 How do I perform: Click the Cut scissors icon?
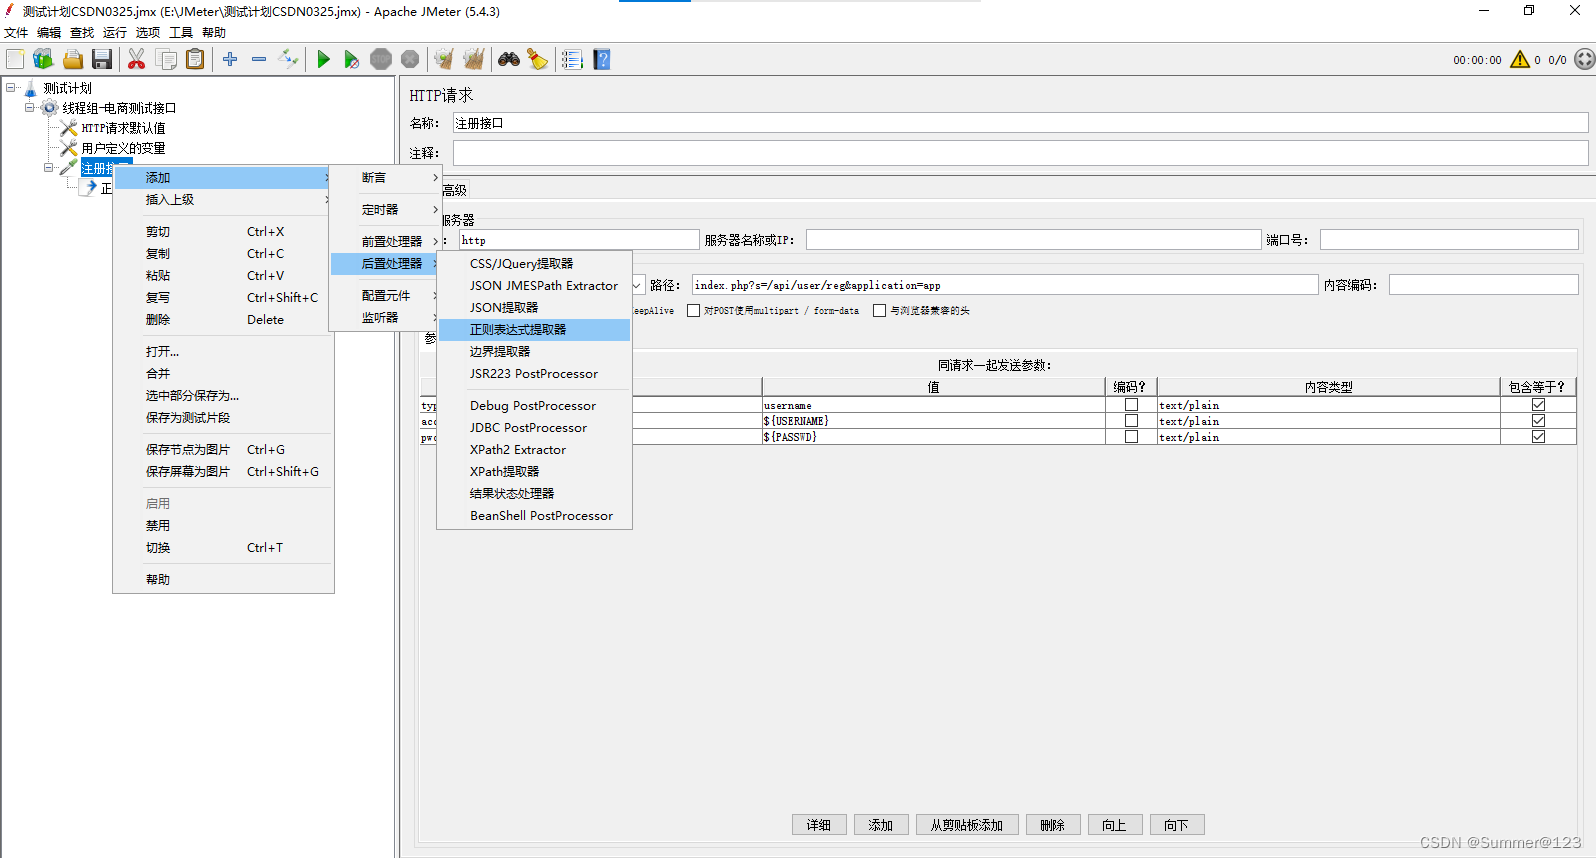(x=137, y=60)
